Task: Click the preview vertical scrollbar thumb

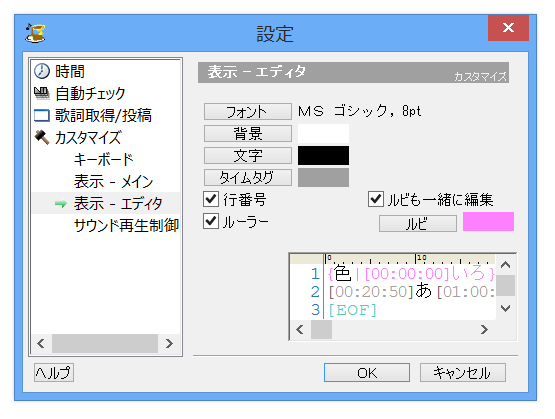Action: [505, 285]
